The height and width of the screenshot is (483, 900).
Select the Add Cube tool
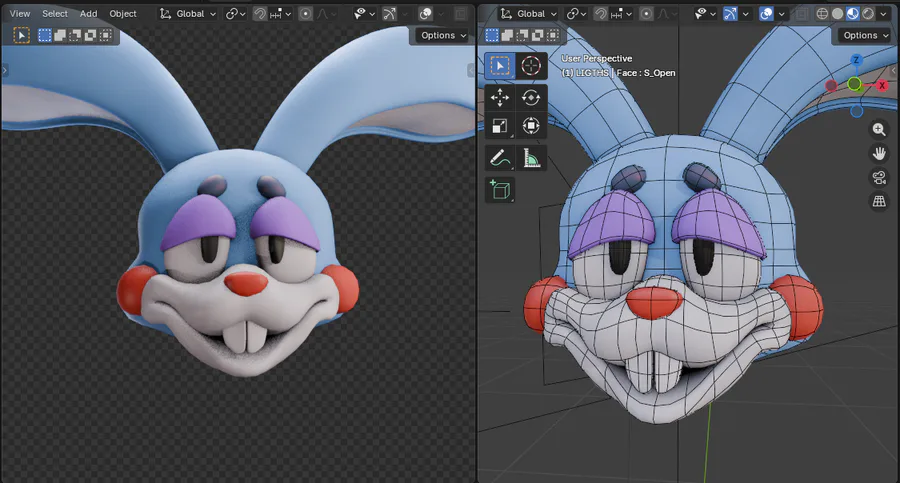coord(500,189)
